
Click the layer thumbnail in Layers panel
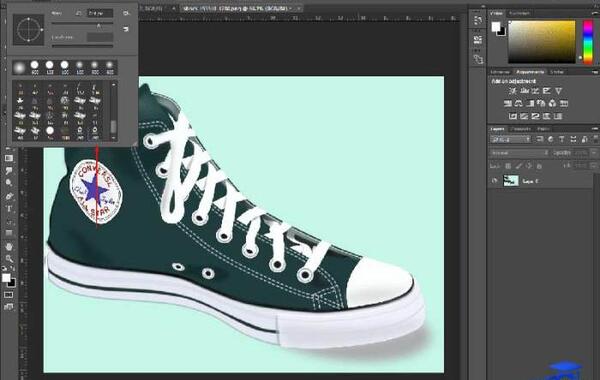pyautogui.click(x=510, y=181)
